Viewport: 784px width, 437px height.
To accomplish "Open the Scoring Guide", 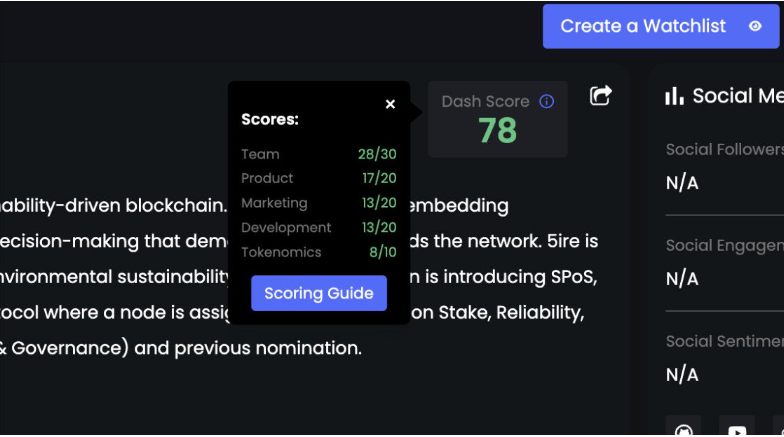I will click(318, 293).
